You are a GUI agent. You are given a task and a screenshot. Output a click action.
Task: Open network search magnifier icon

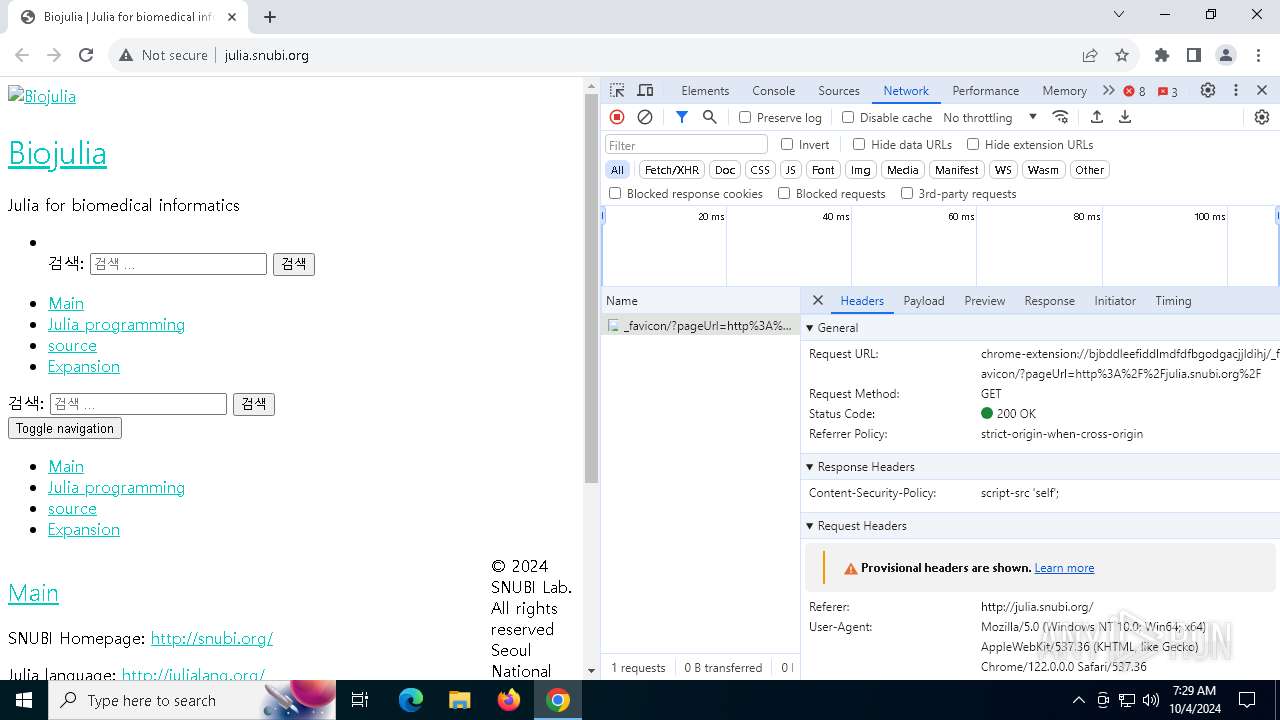[710, 117]
